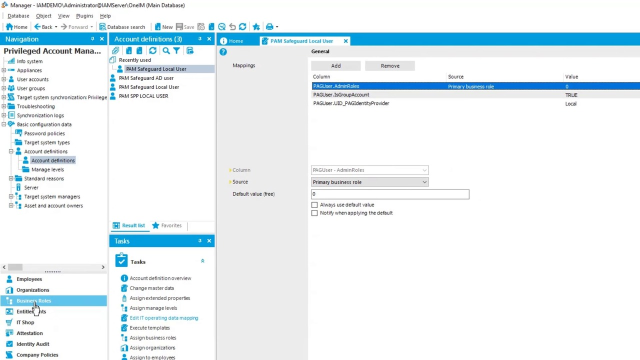Screen dimensions: 640x360
Task: Expand the User accounts tree node
Action: [x=4, y=79]
